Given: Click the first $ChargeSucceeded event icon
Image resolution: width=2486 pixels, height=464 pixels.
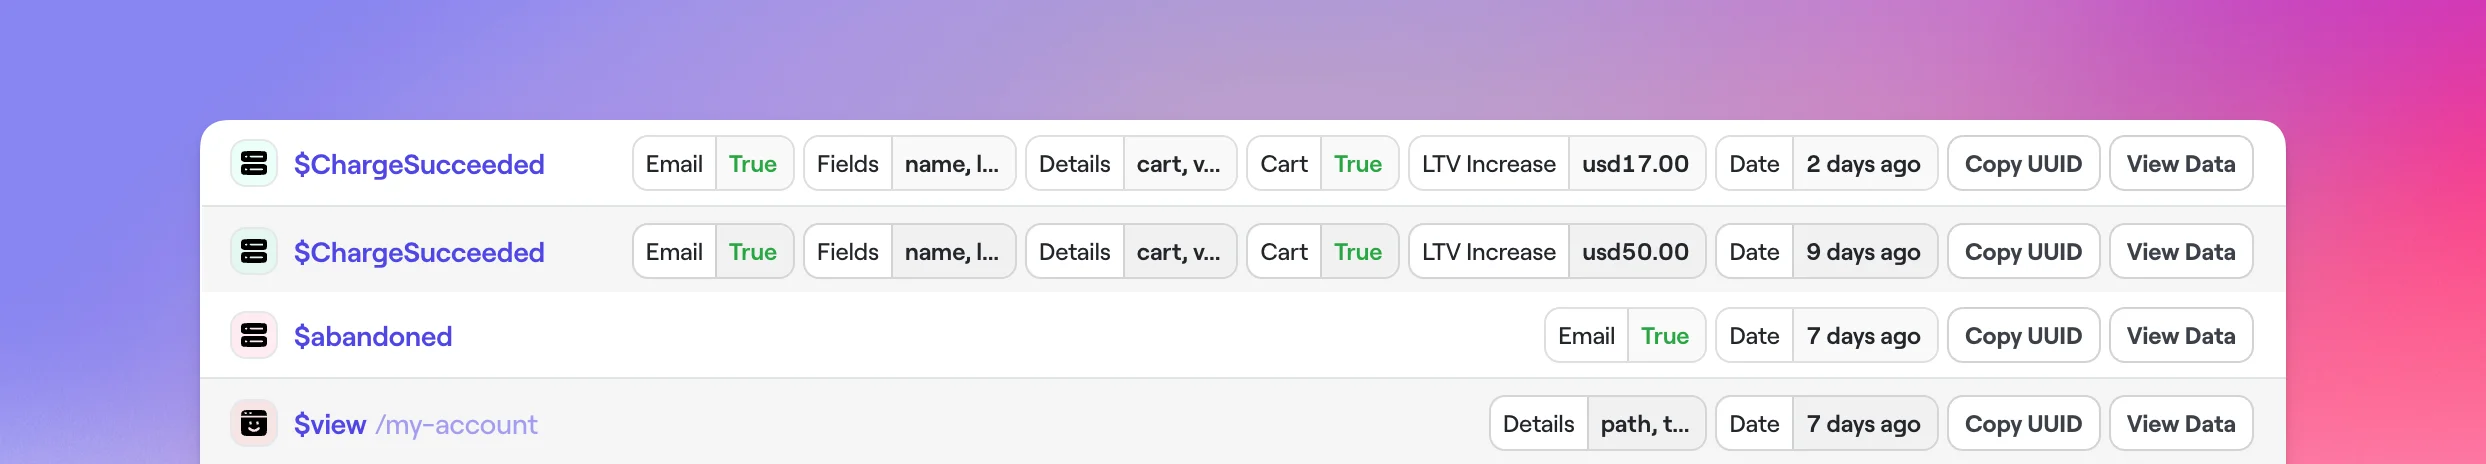Looking at the screenshot, I should click(x=254, y=164).
